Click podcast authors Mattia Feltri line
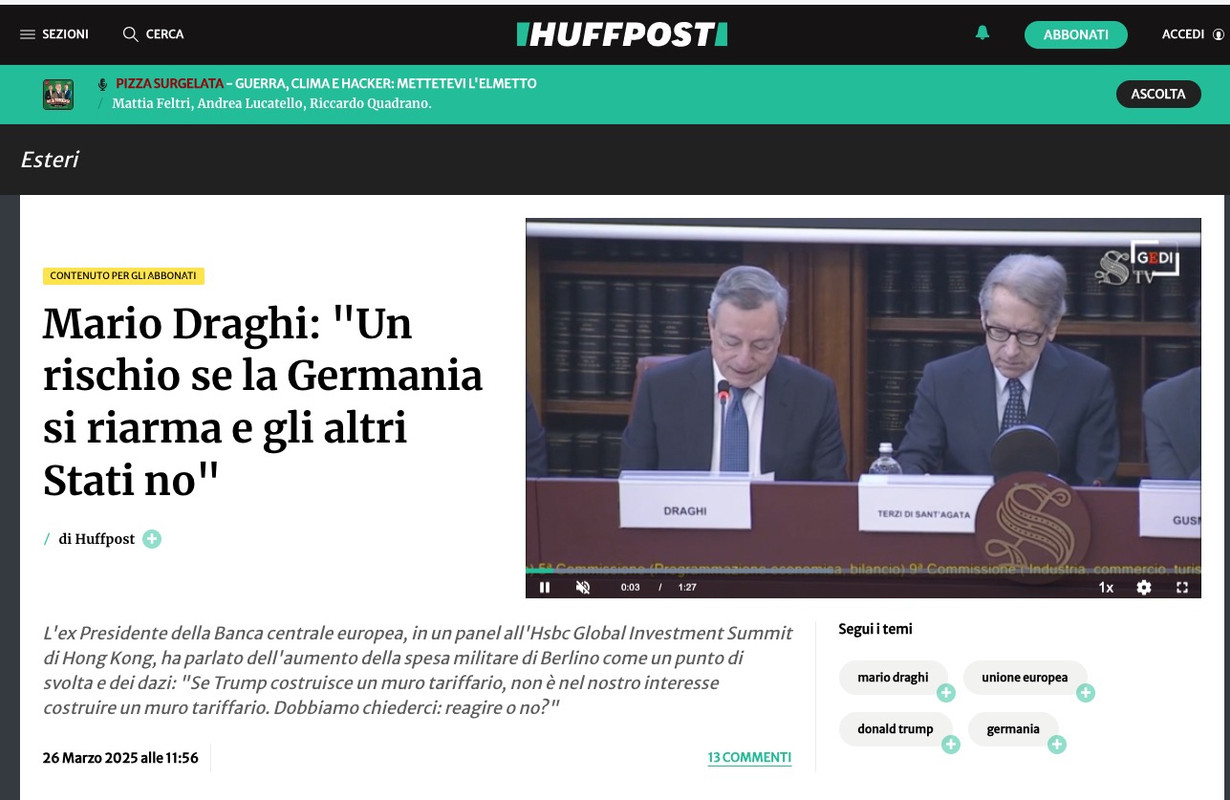The height and width of the screenshot is (800, 1230). pos(272,104)
